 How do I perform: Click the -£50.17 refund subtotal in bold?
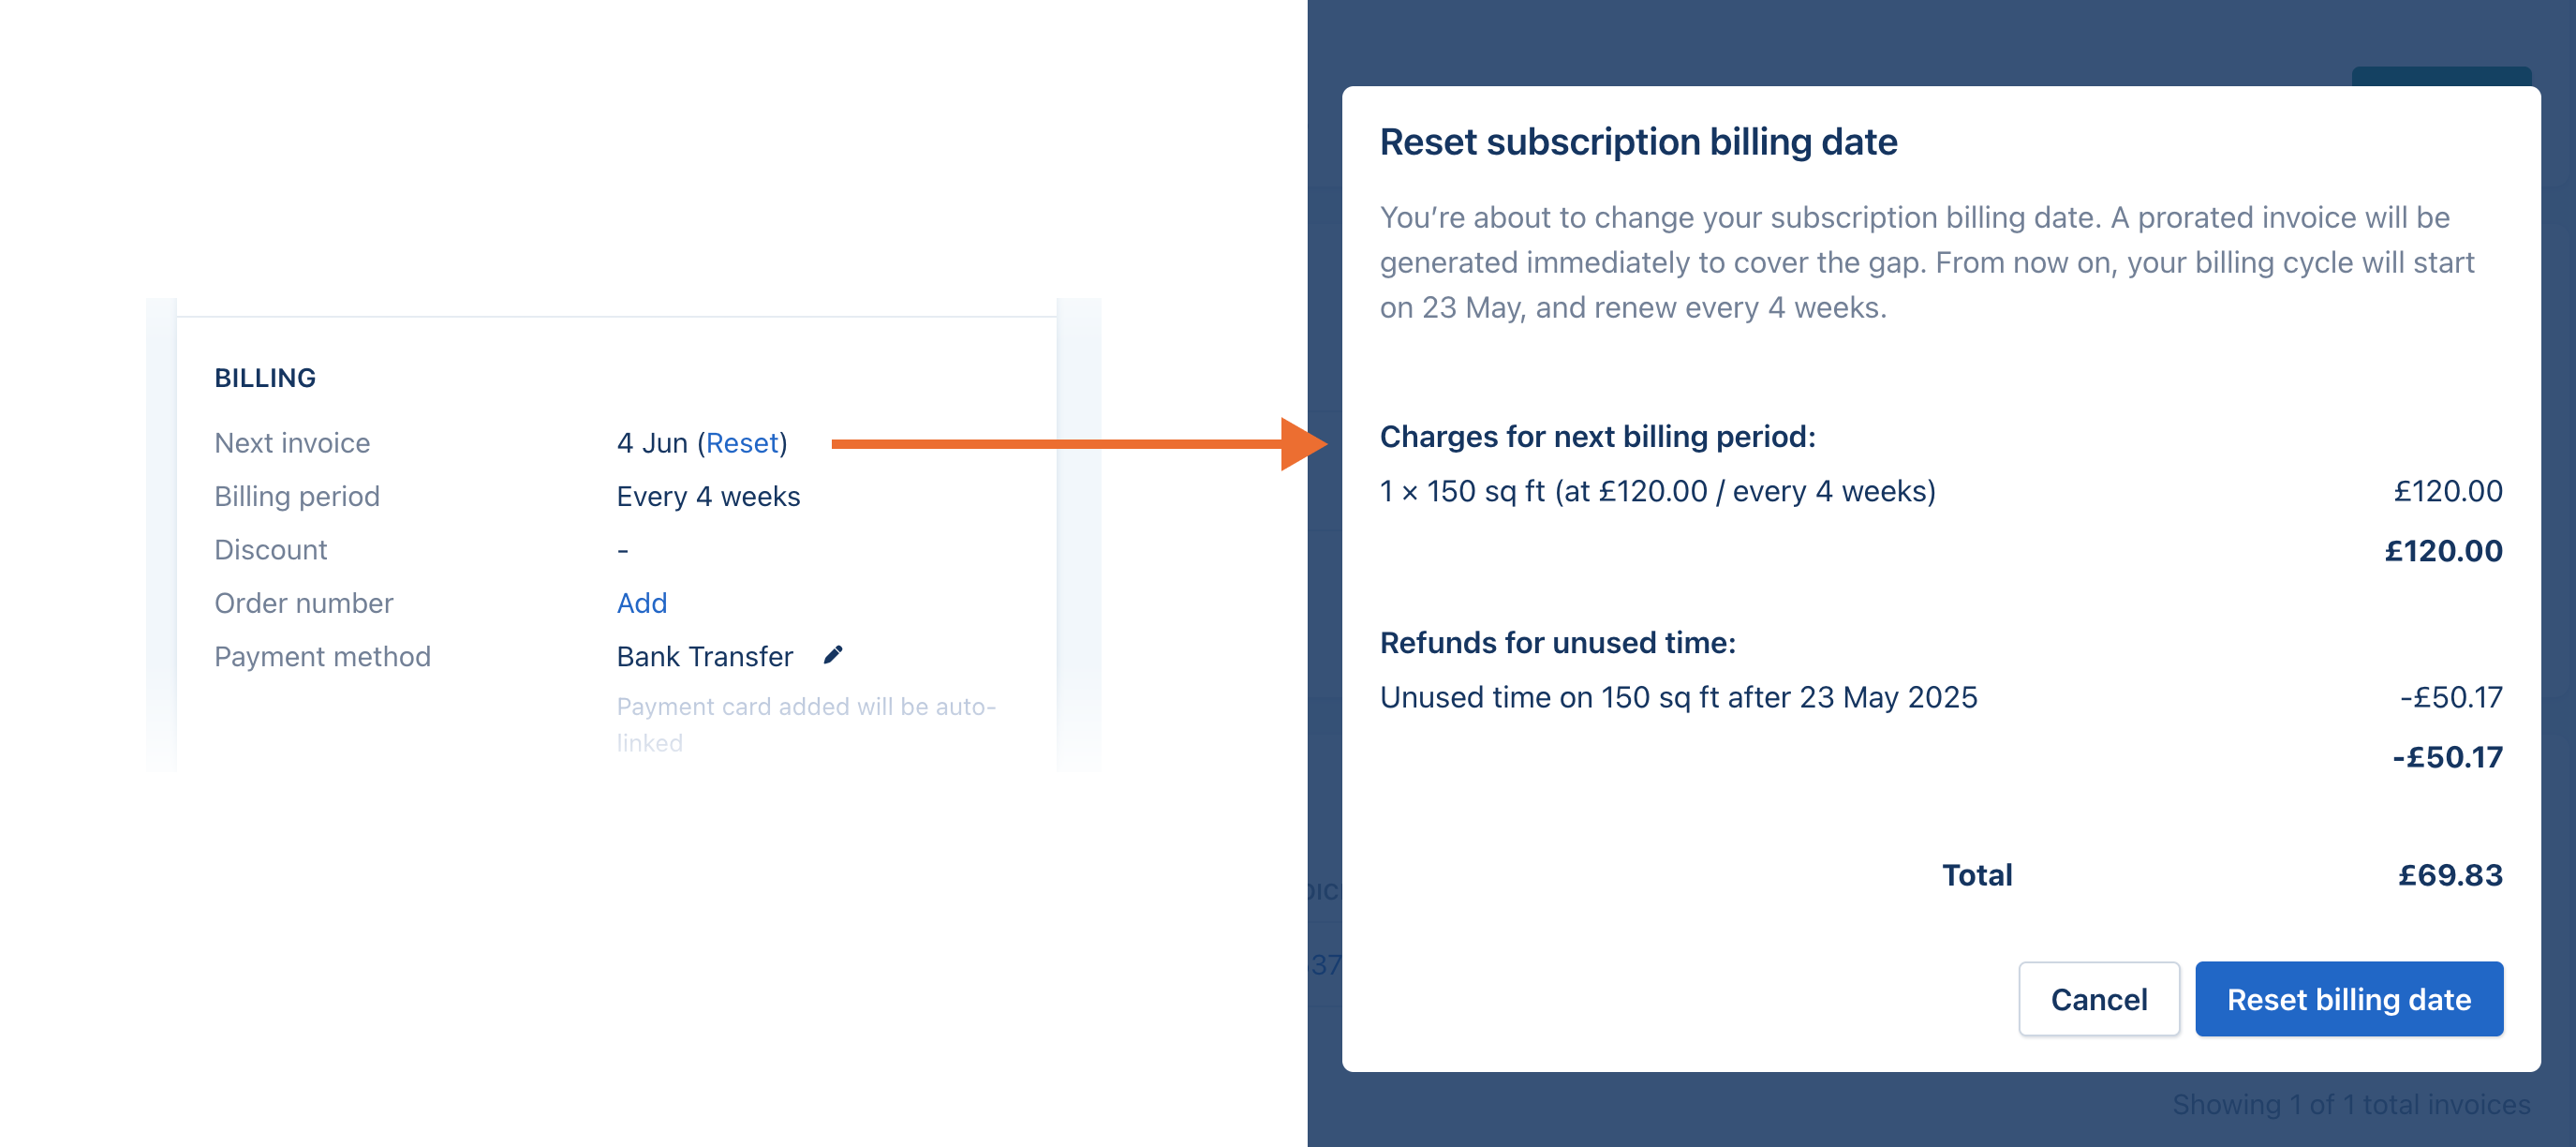pyautogui.click(x=2446, y=757)
